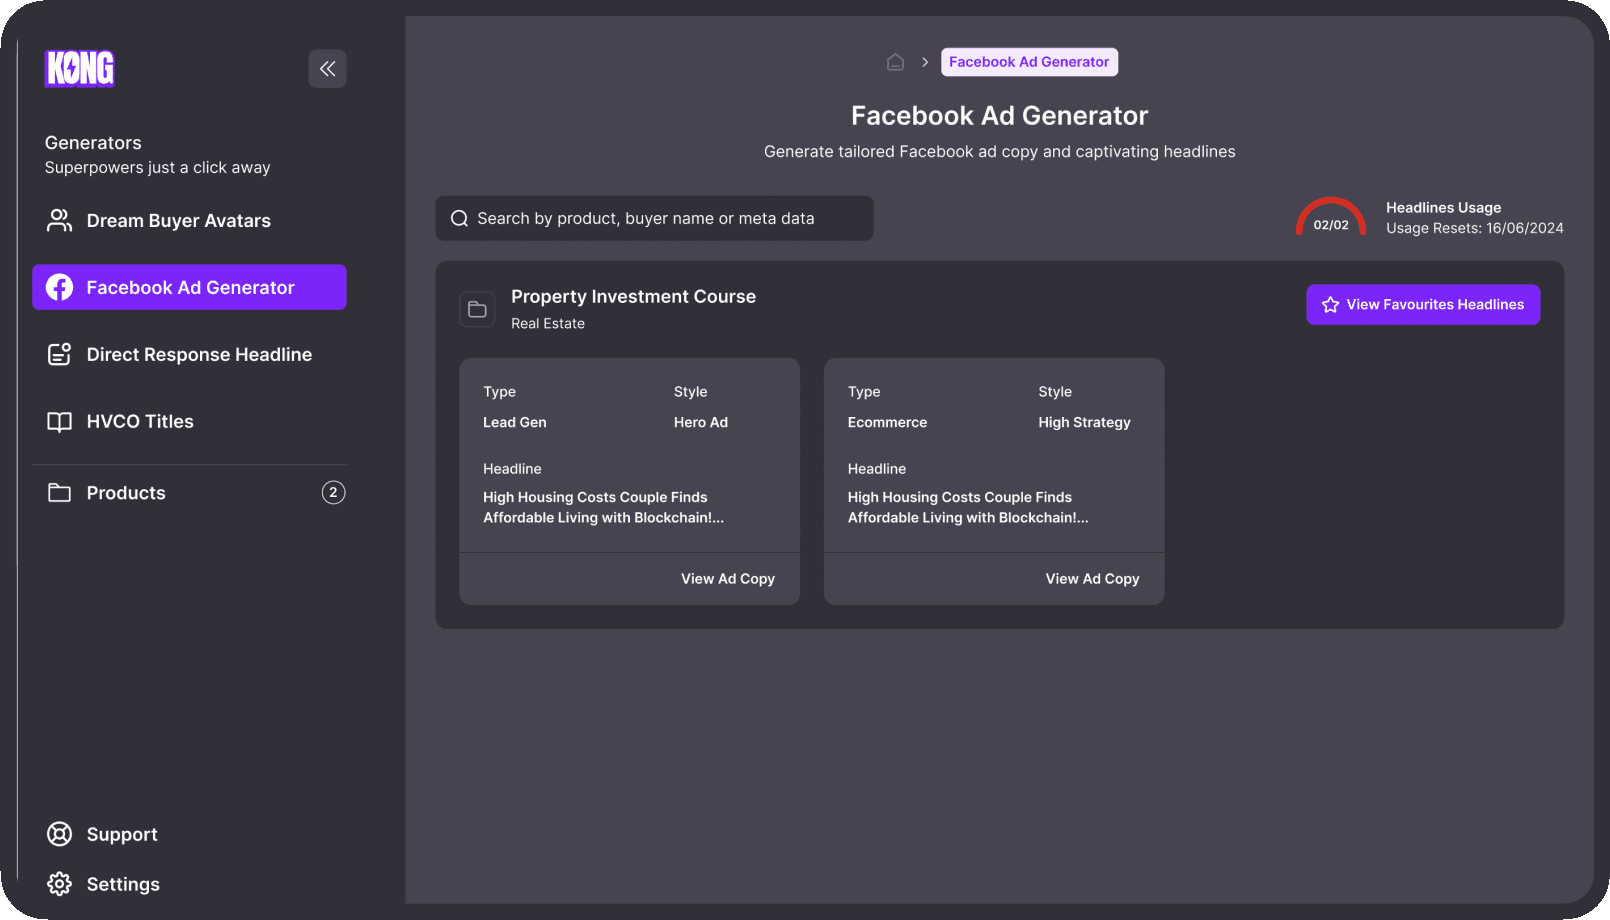Select Direct Response Headline in sidebar
The width and height of the screenshot is (1610, 920).
coord(199,355)
